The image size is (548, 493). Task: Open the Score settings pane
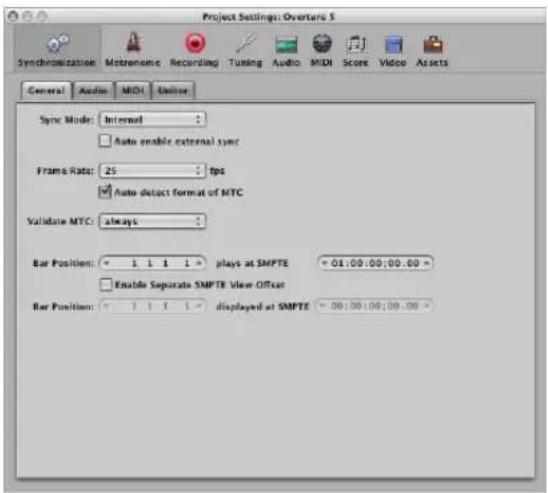pos(355,50)
